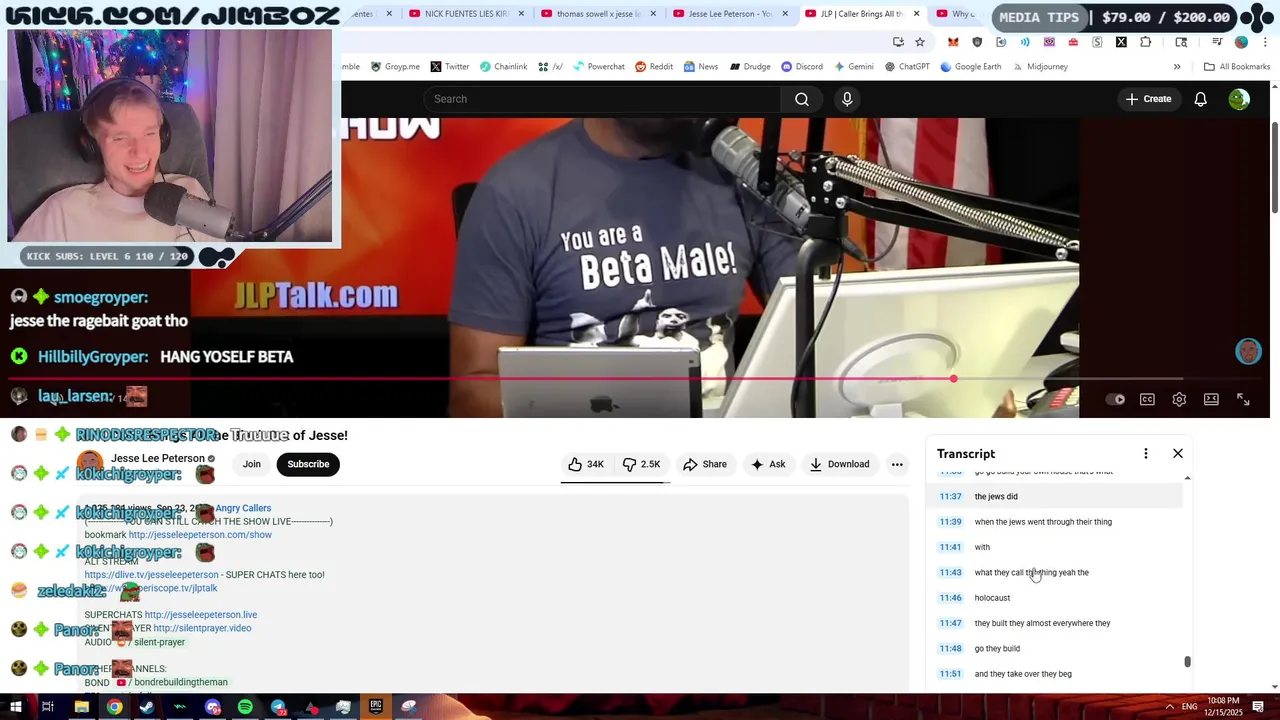This screenshot has height=720, width=1280.
Task: Click the Share button
Action: click(x=705, y=464)
